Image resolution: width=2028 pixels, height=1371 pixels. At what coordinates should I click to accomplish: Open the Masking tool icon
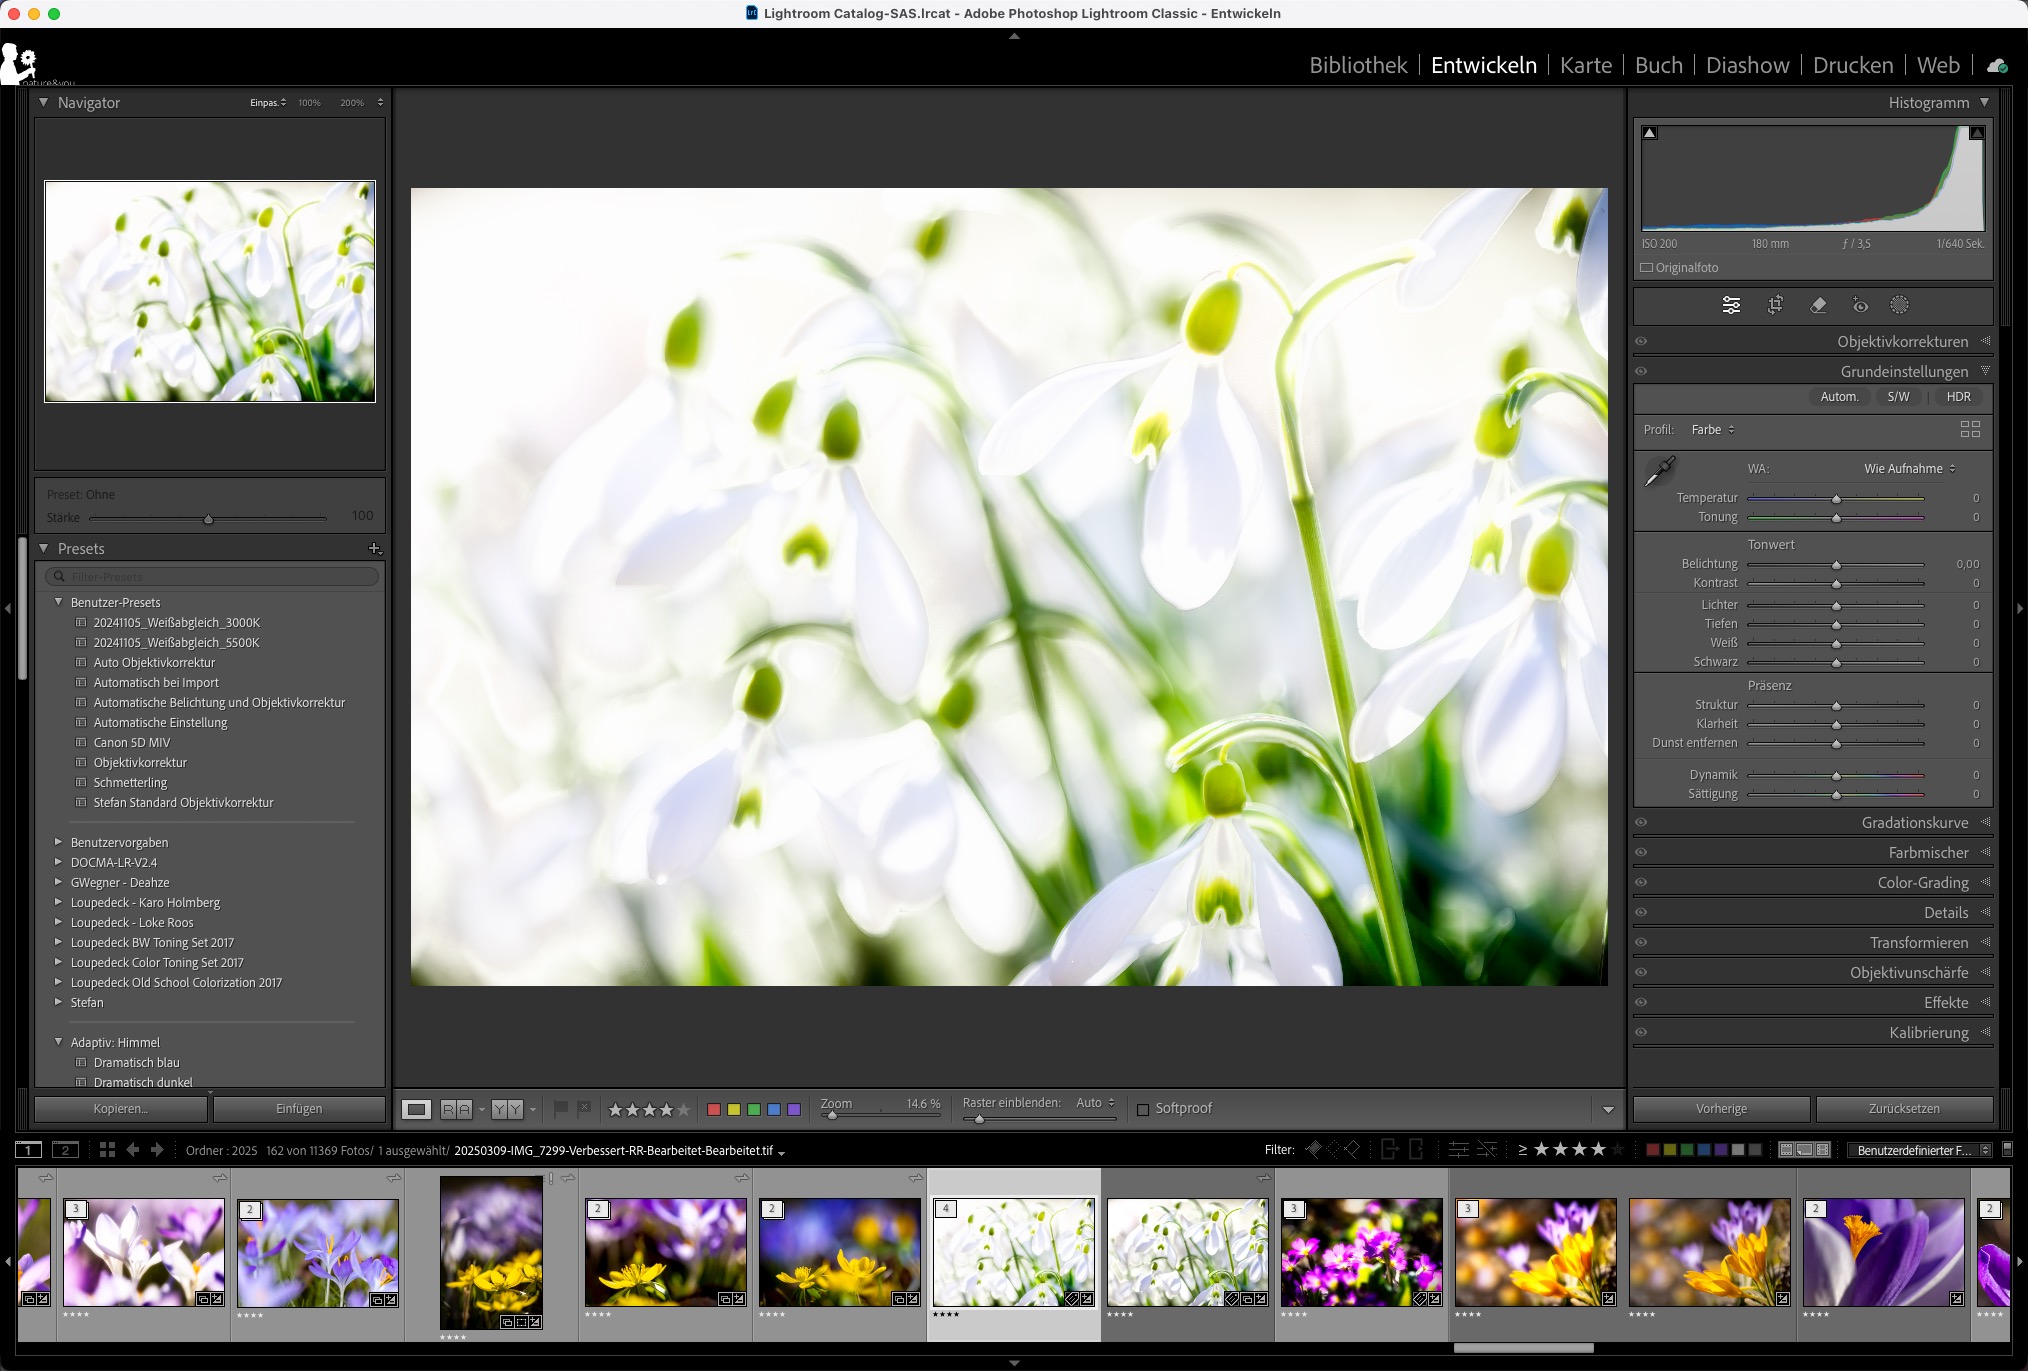pos(1899,306)
